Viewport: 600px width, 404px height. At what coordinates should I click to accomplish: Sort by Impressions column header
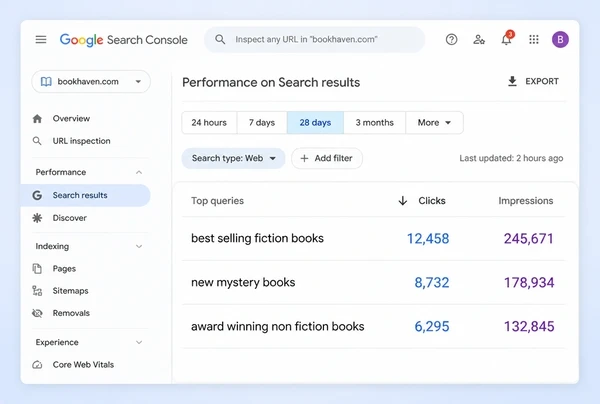tap(526, 200)
